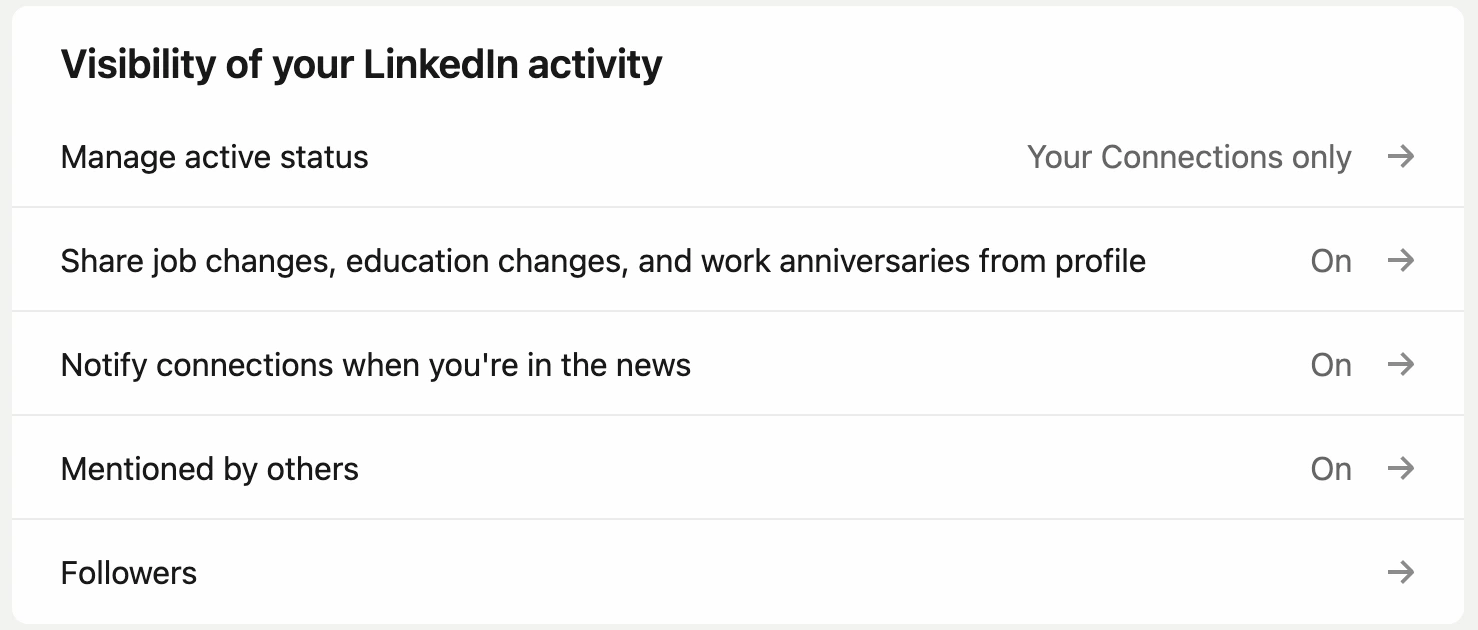Click the On status for Mentioned by others
Screen dimensions: 1478x630
pyautogui.click(x=1331, y=468)
